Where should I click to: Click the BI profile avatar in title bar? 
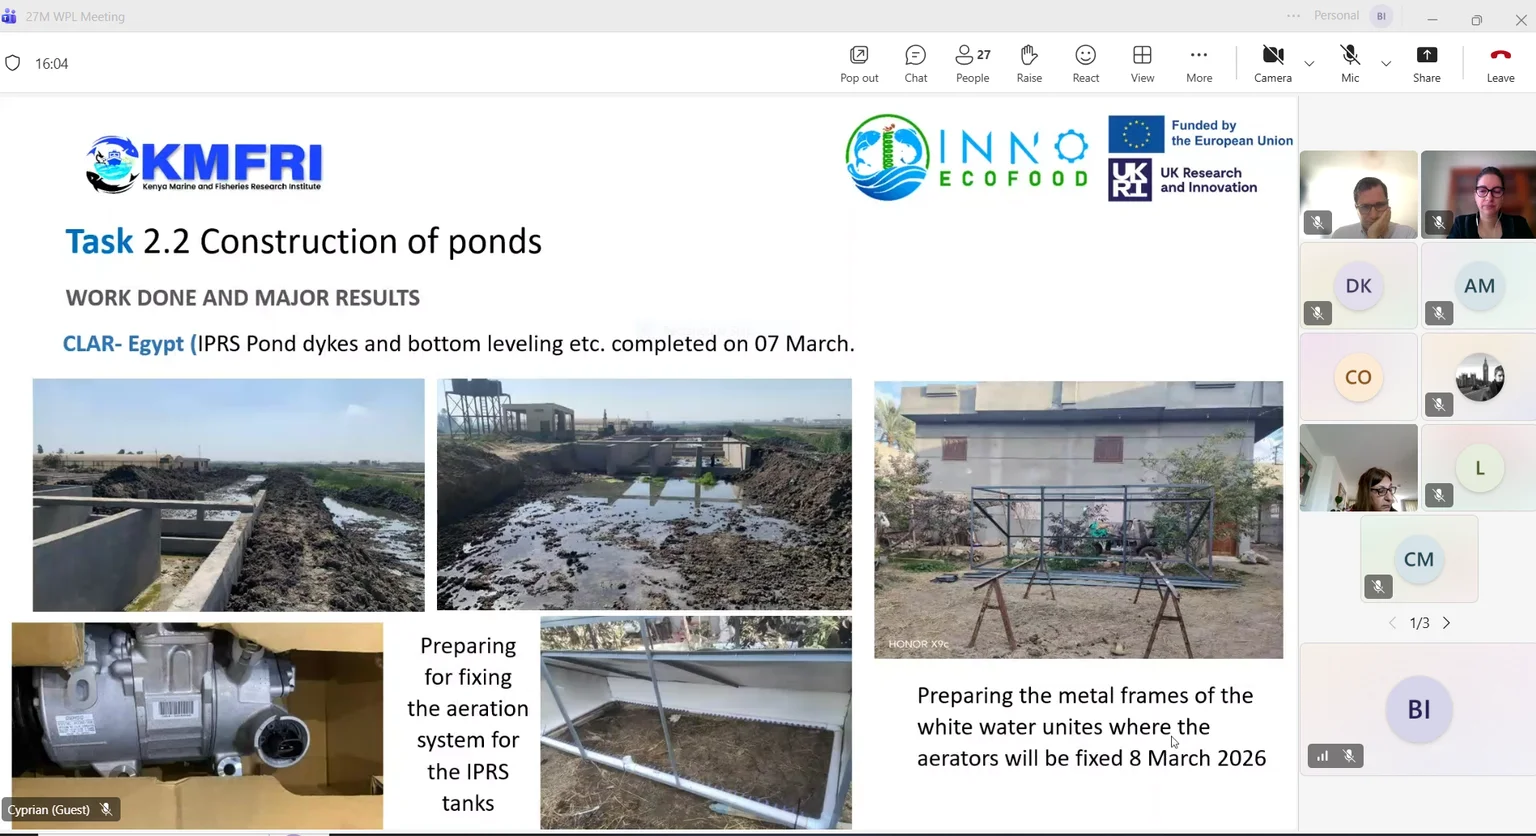(x=1382, y=16)
